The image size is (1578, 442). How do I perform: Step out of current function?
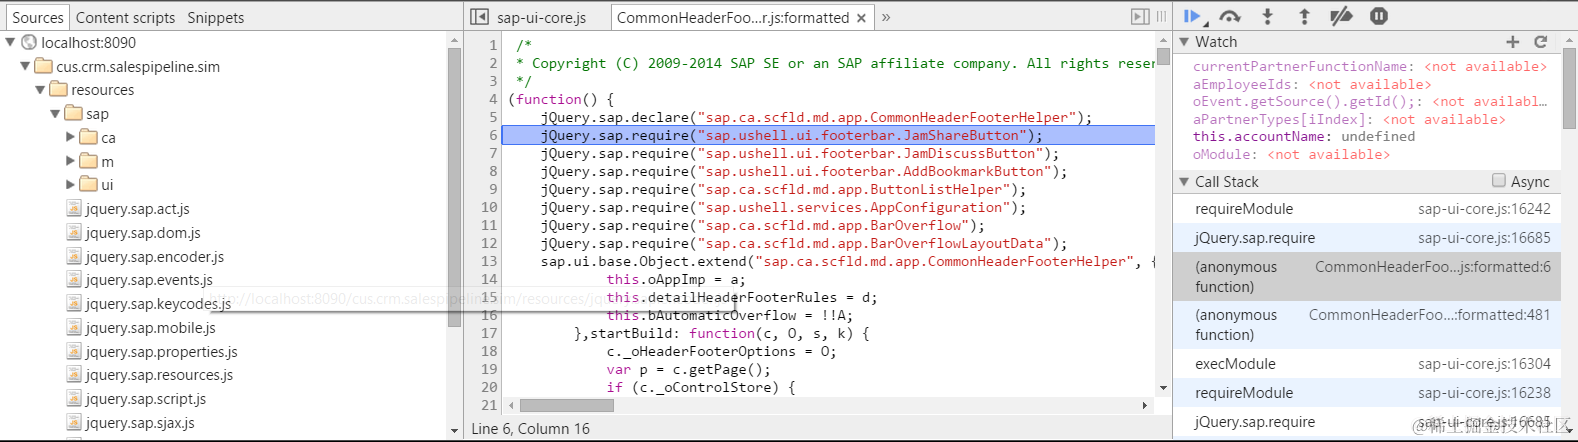coord(1304,16)
